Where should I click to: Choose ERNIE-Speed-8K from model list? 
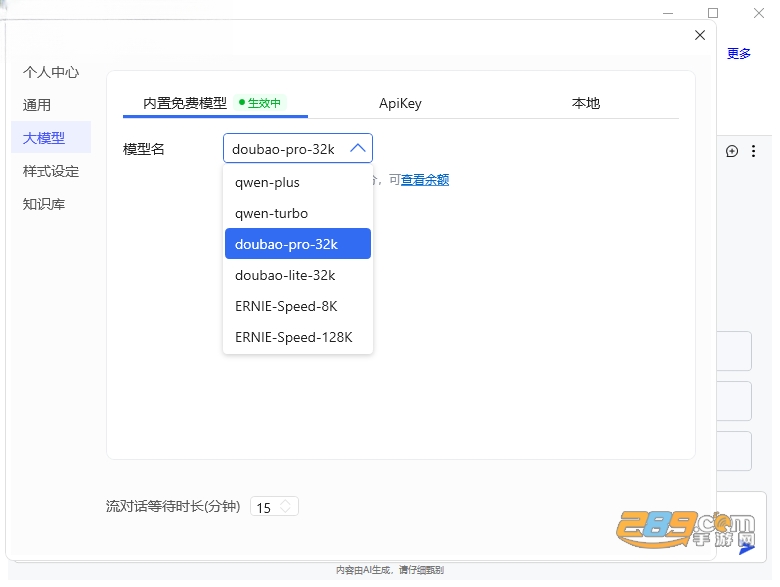[297, 306]
